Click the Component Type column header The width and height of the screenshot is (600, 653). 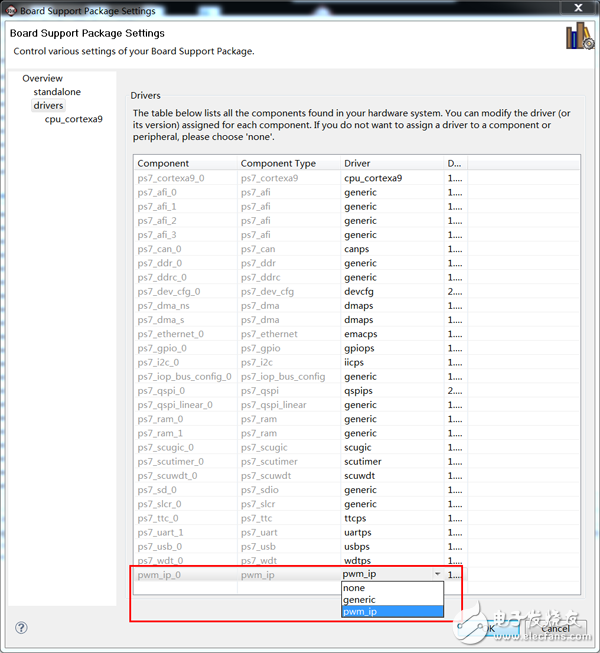tap(278, 163)
